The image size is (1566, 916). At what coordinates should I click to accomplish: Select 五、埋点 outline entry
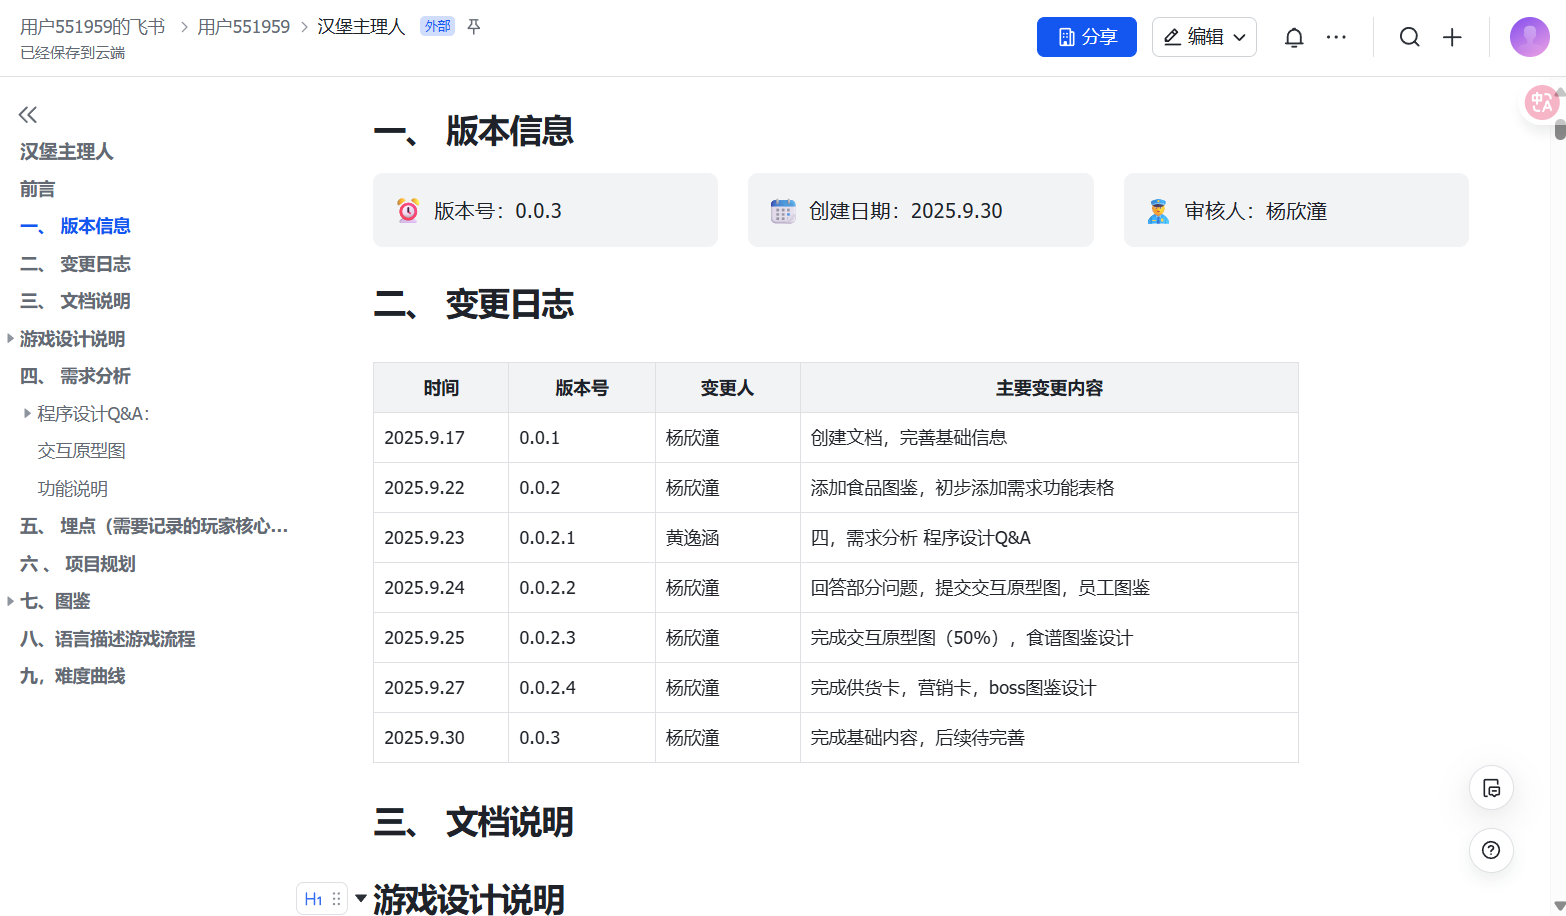[x=154, y=526]
